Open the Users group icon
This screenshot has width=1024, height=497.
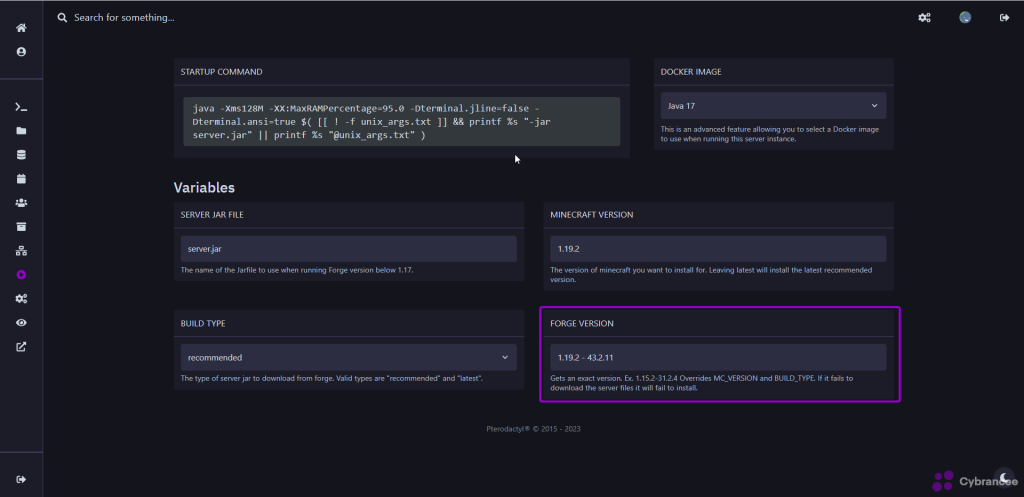tap(21, 202)
